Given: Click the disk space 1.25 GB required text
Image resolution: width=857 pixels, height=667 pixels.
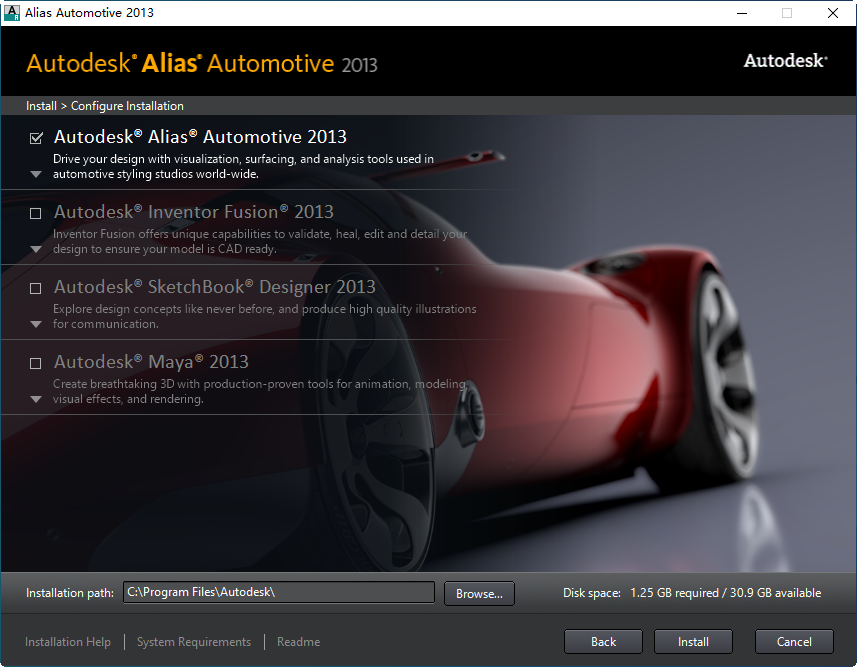Looking at the screenshot, I should tap(726, 593).
